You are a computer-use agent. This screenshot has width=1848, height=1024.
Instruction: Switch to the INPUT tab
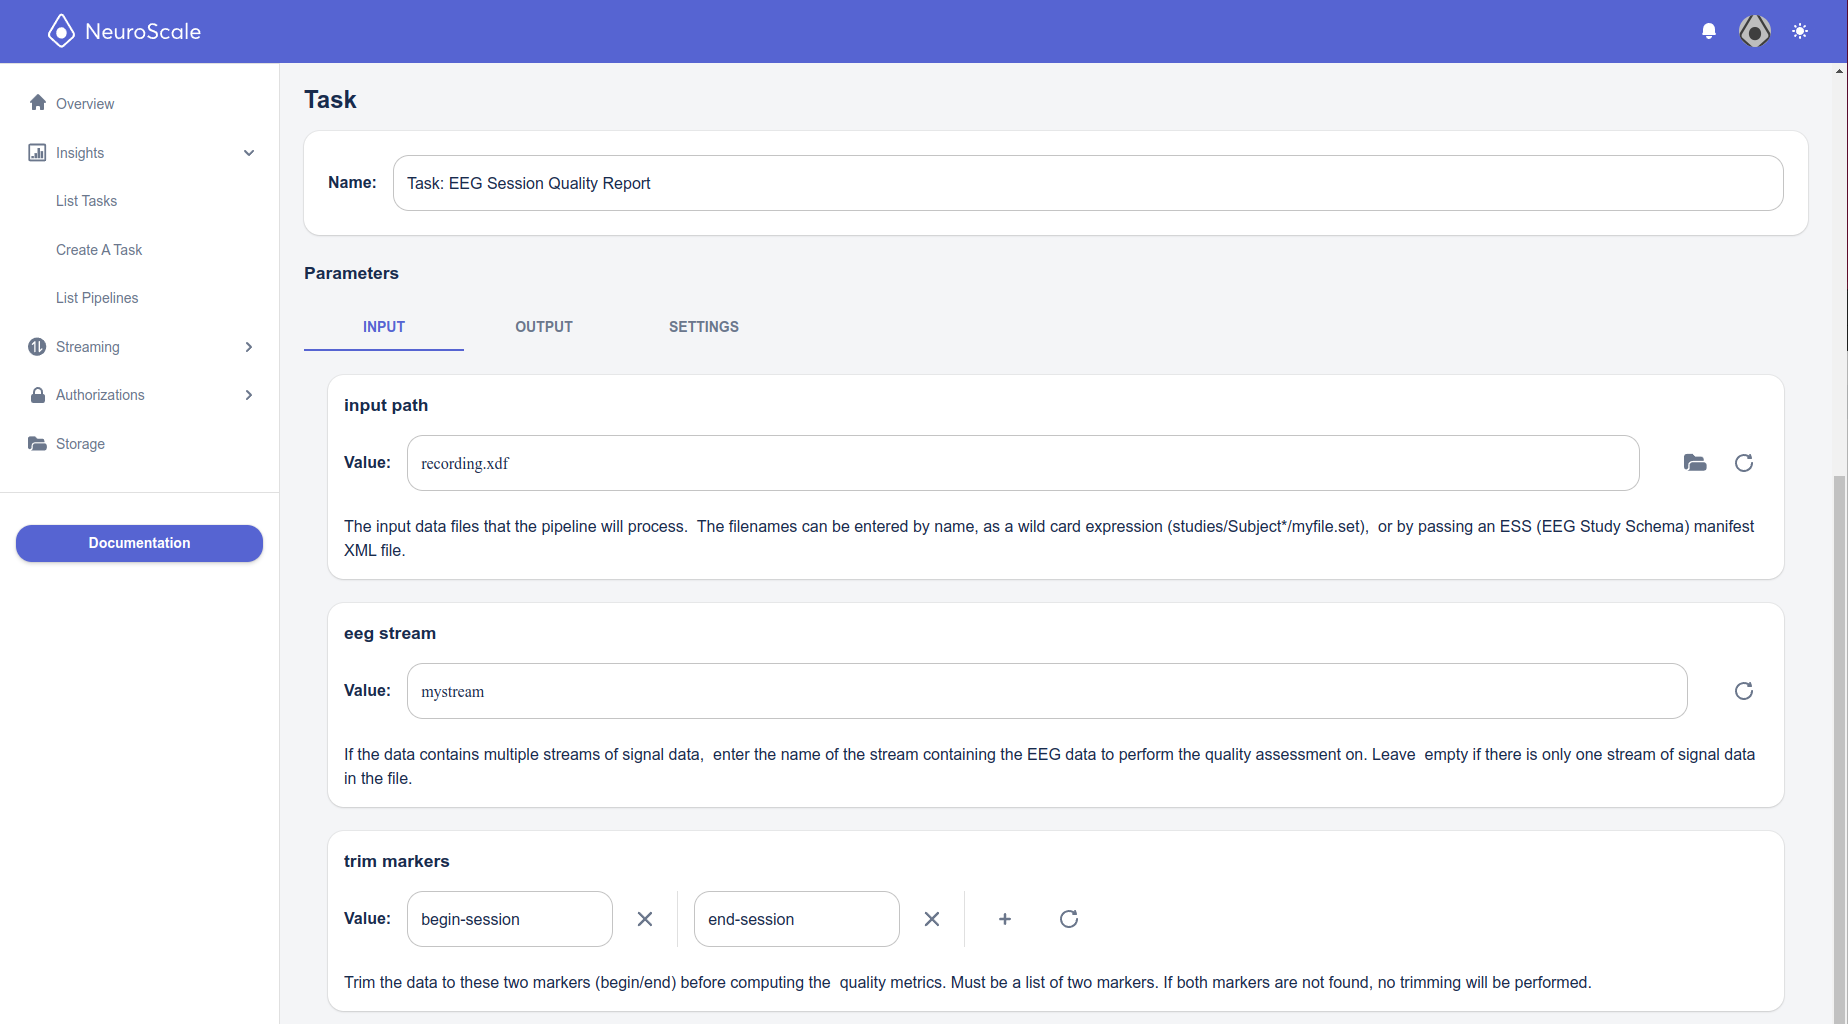pos(384,327)
